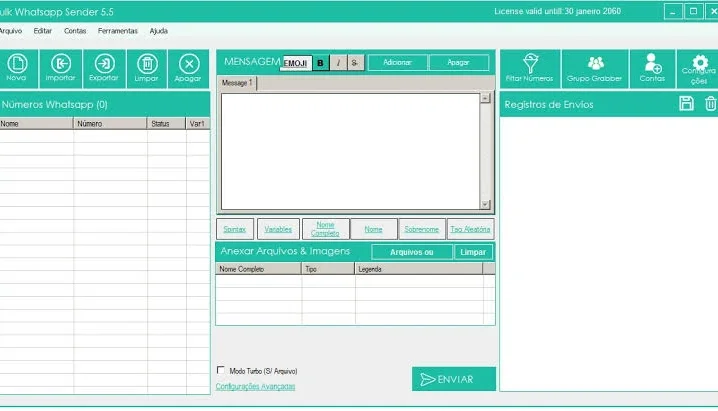This screenshot has width=718, height=411.
Task: Open Configurações gear icon
Action: (x=699, y=69)
